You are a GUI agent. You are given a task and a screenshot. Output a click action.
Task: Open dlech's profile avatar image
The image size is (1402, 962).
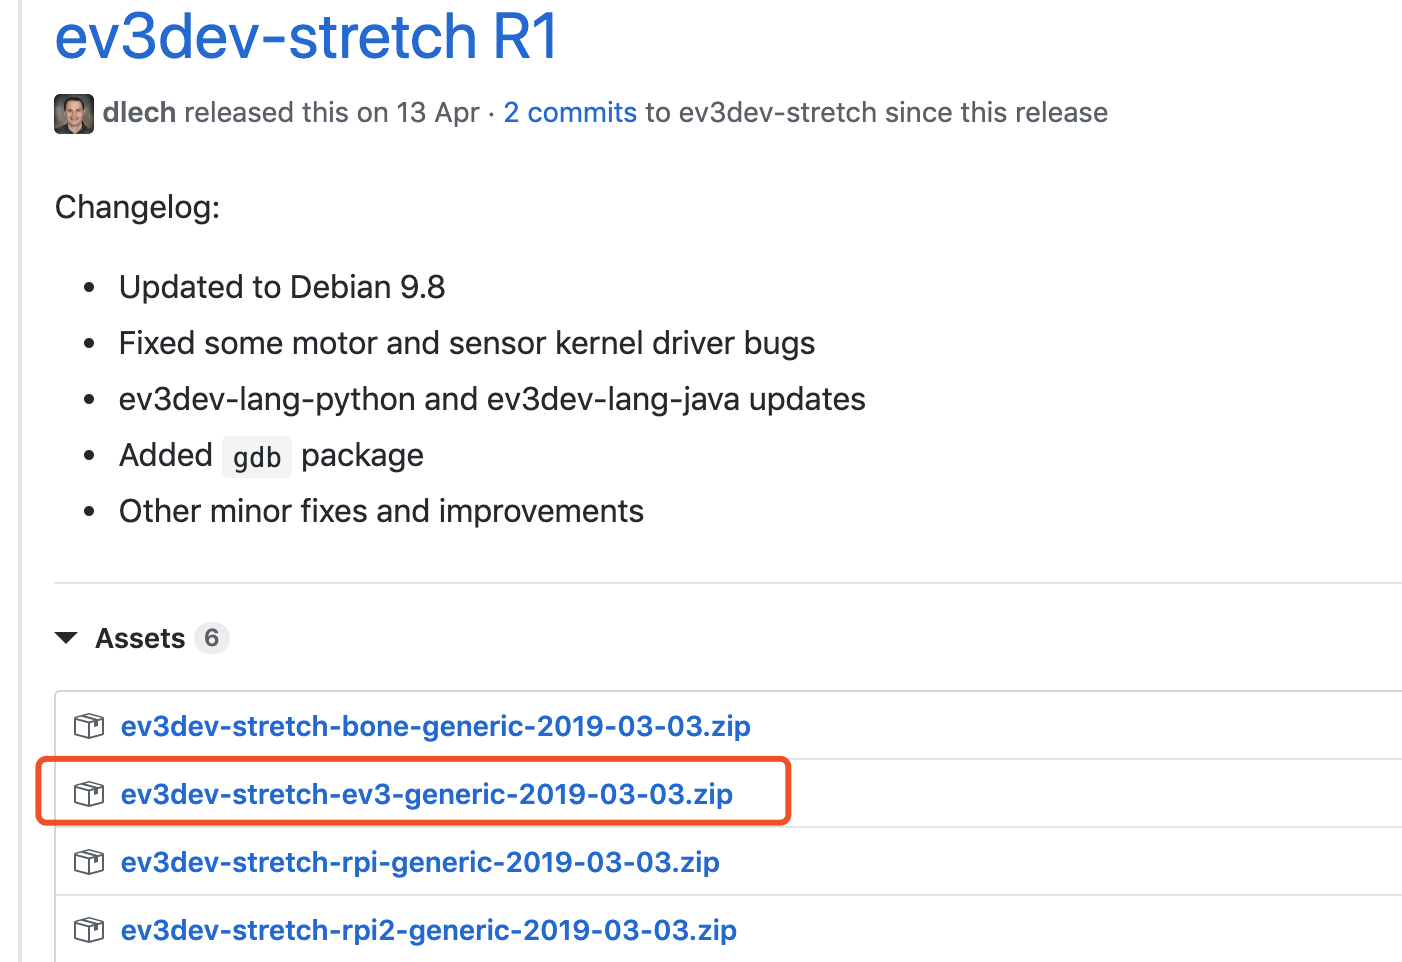[73, 113]
